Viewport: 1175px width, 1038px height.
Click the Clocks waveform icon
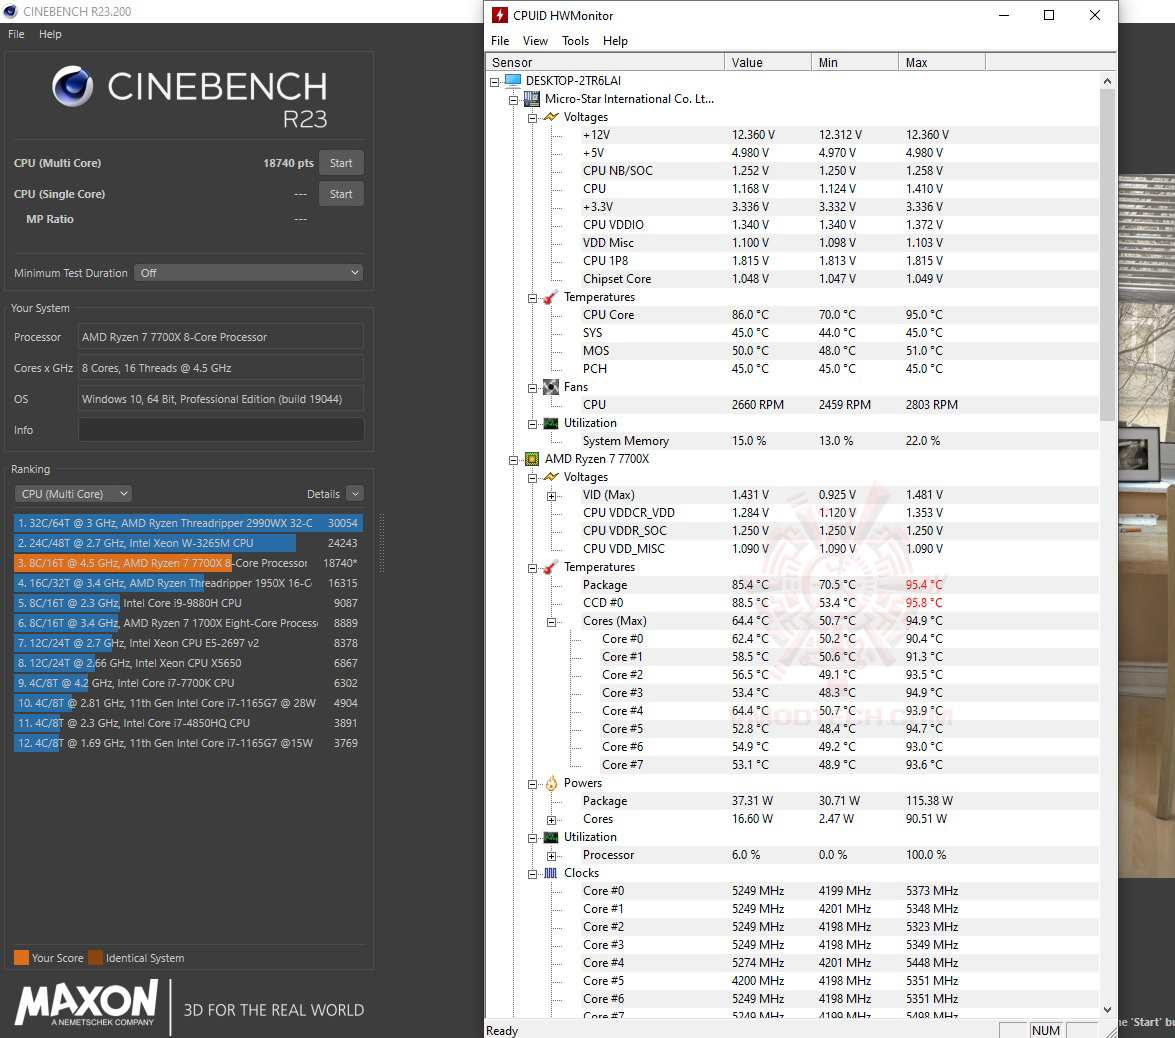pyautogui.click(x=551, y=872)
